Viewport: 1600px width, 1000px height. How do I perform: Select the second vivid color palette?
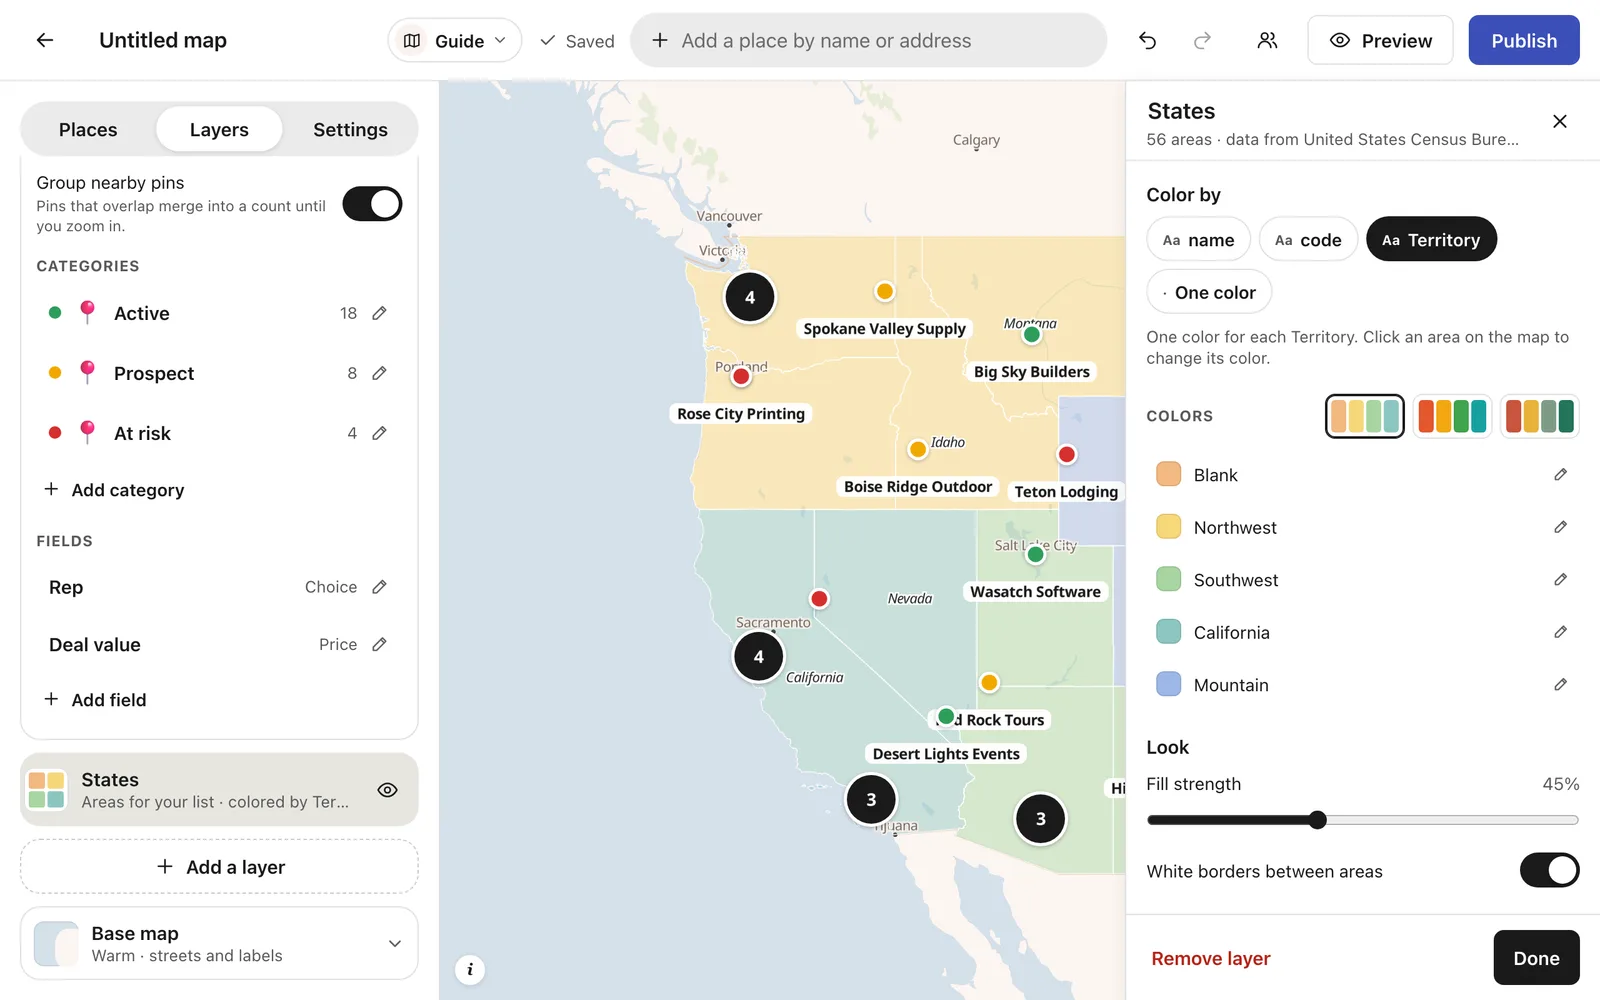click(x=1452, y=416)
